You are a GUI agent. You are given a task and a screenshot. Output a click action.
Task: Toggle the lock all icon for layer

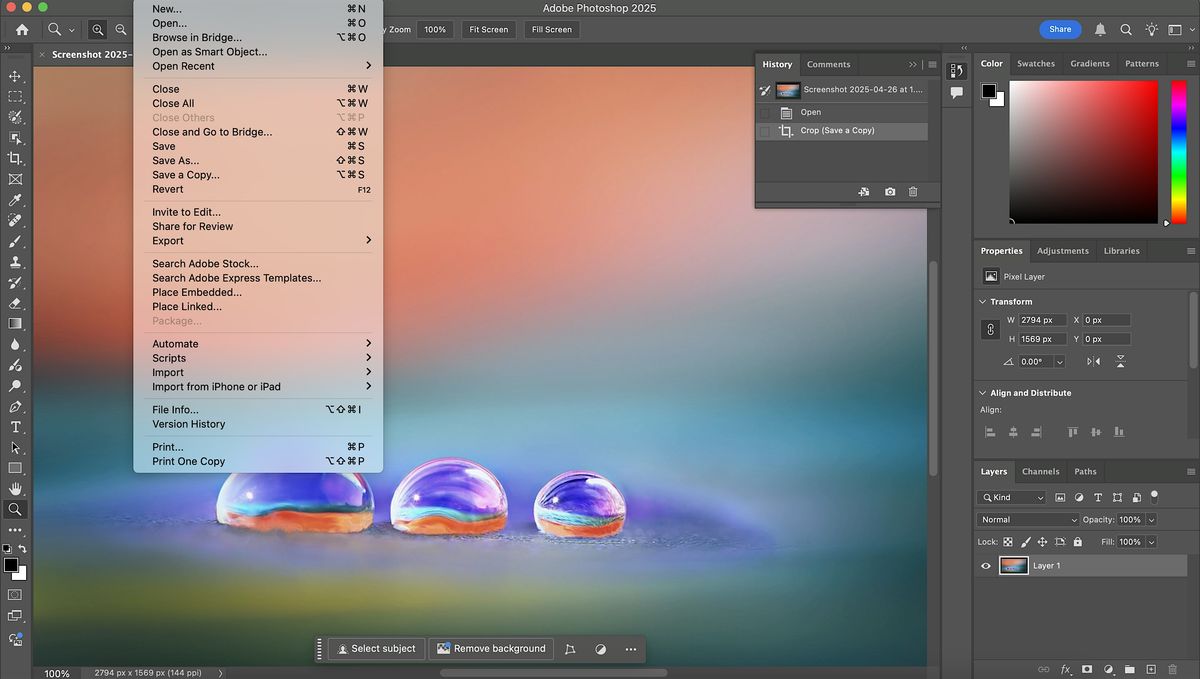(1077, 542)
